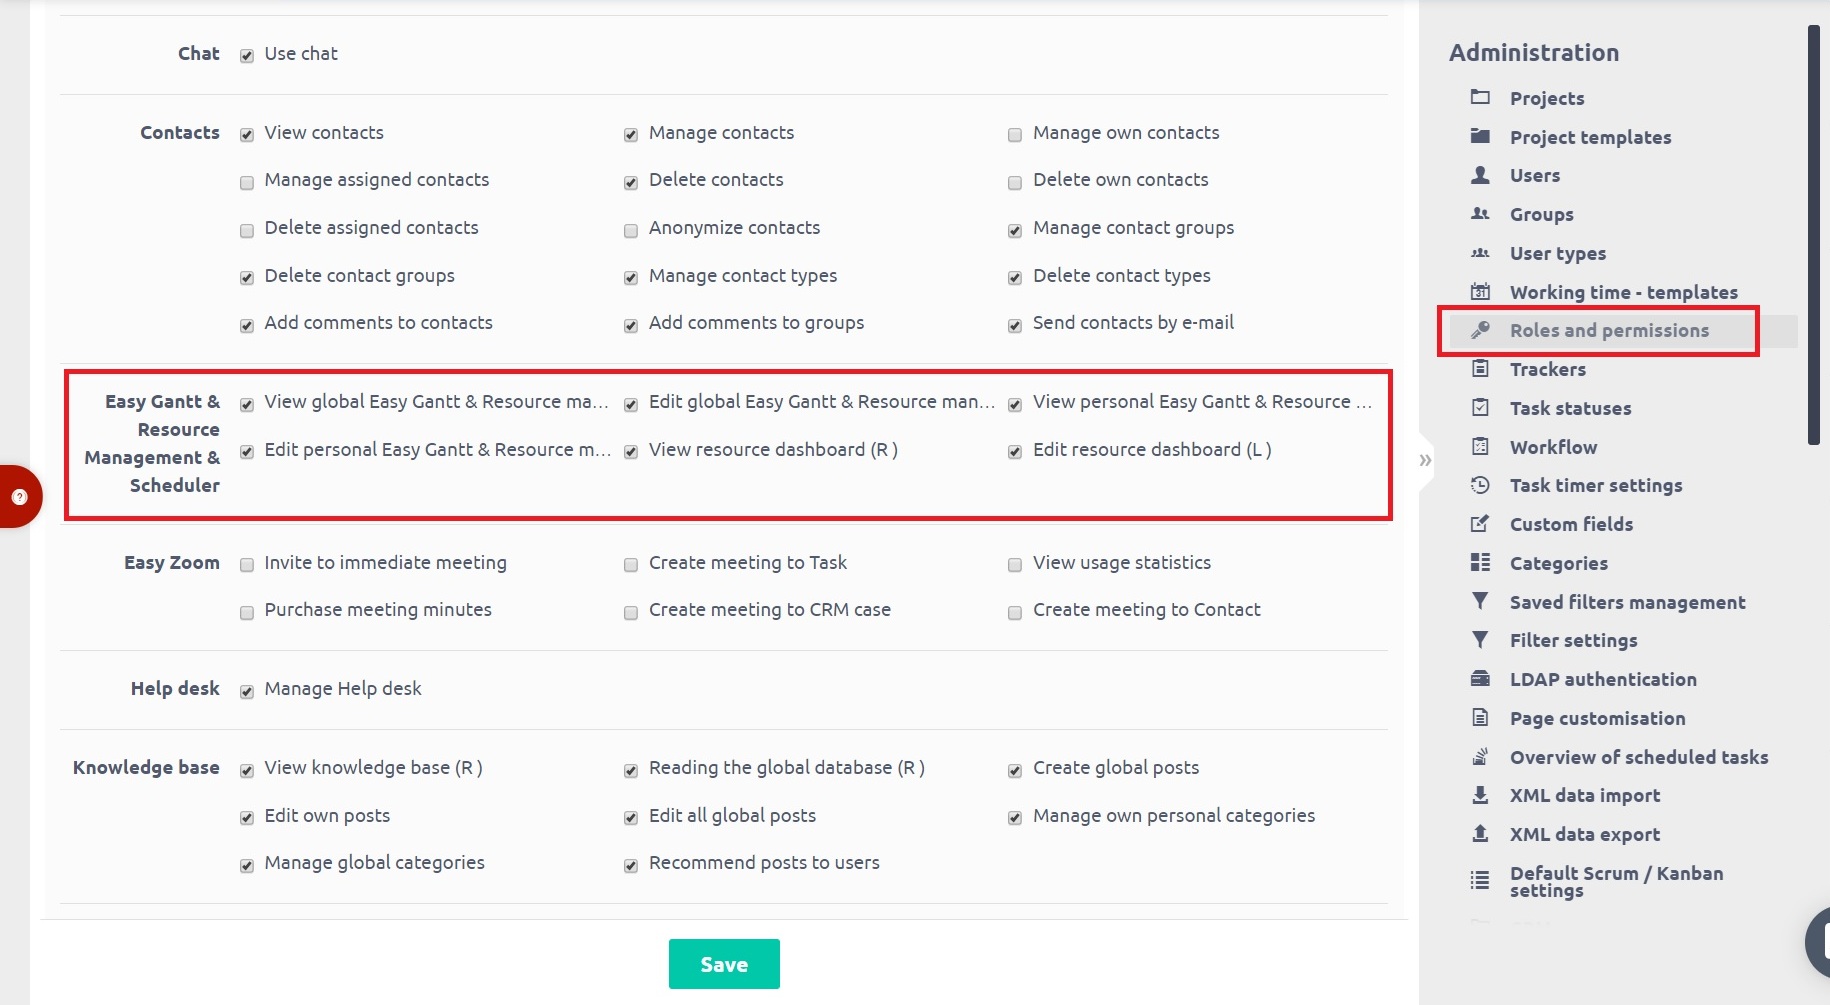The width and height of the screenshot is (1830, 1005).
Task: Click the Save button
Action: pyautogui.click(x=724, y=964)
